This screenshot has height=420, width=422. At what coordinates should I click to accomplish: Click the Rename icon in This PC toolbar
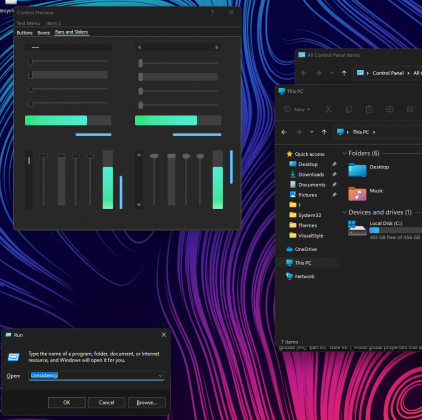point(389,109)
